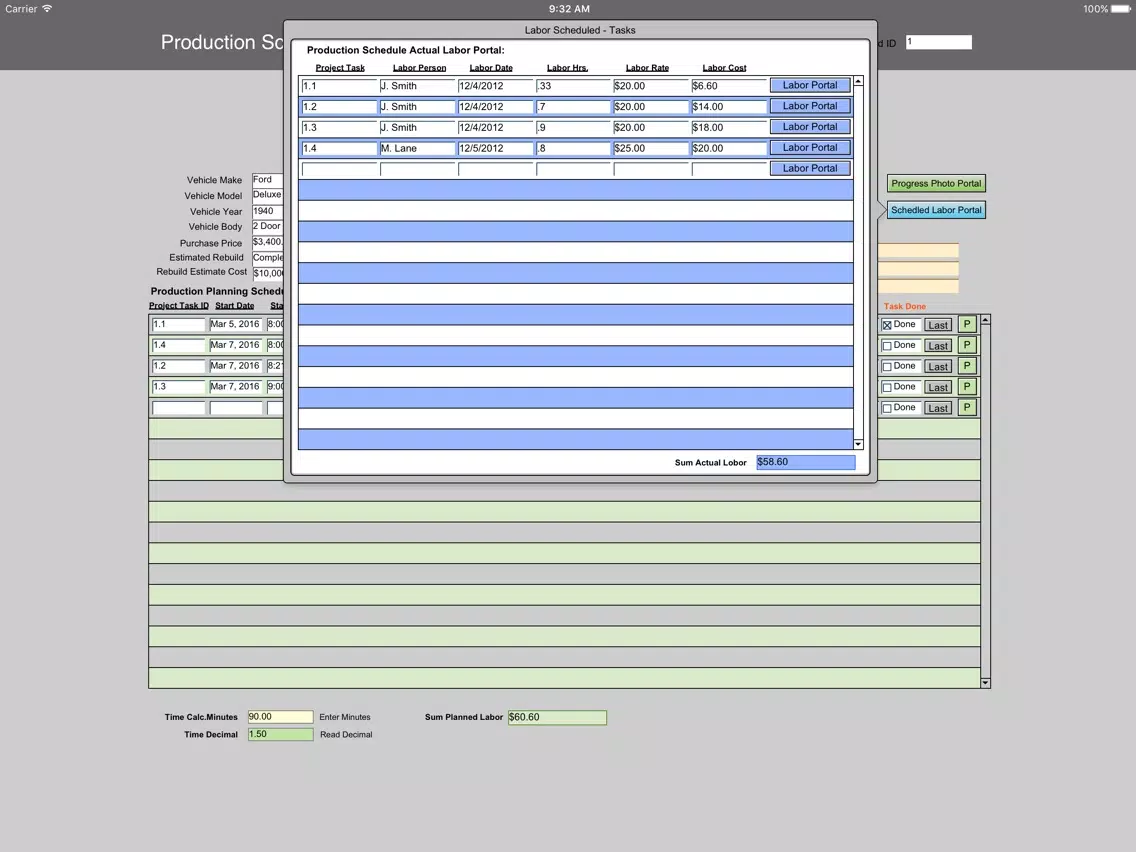Click green P button for task 1.2
This screenshot has height=852, width=1136.
(966, 366)
